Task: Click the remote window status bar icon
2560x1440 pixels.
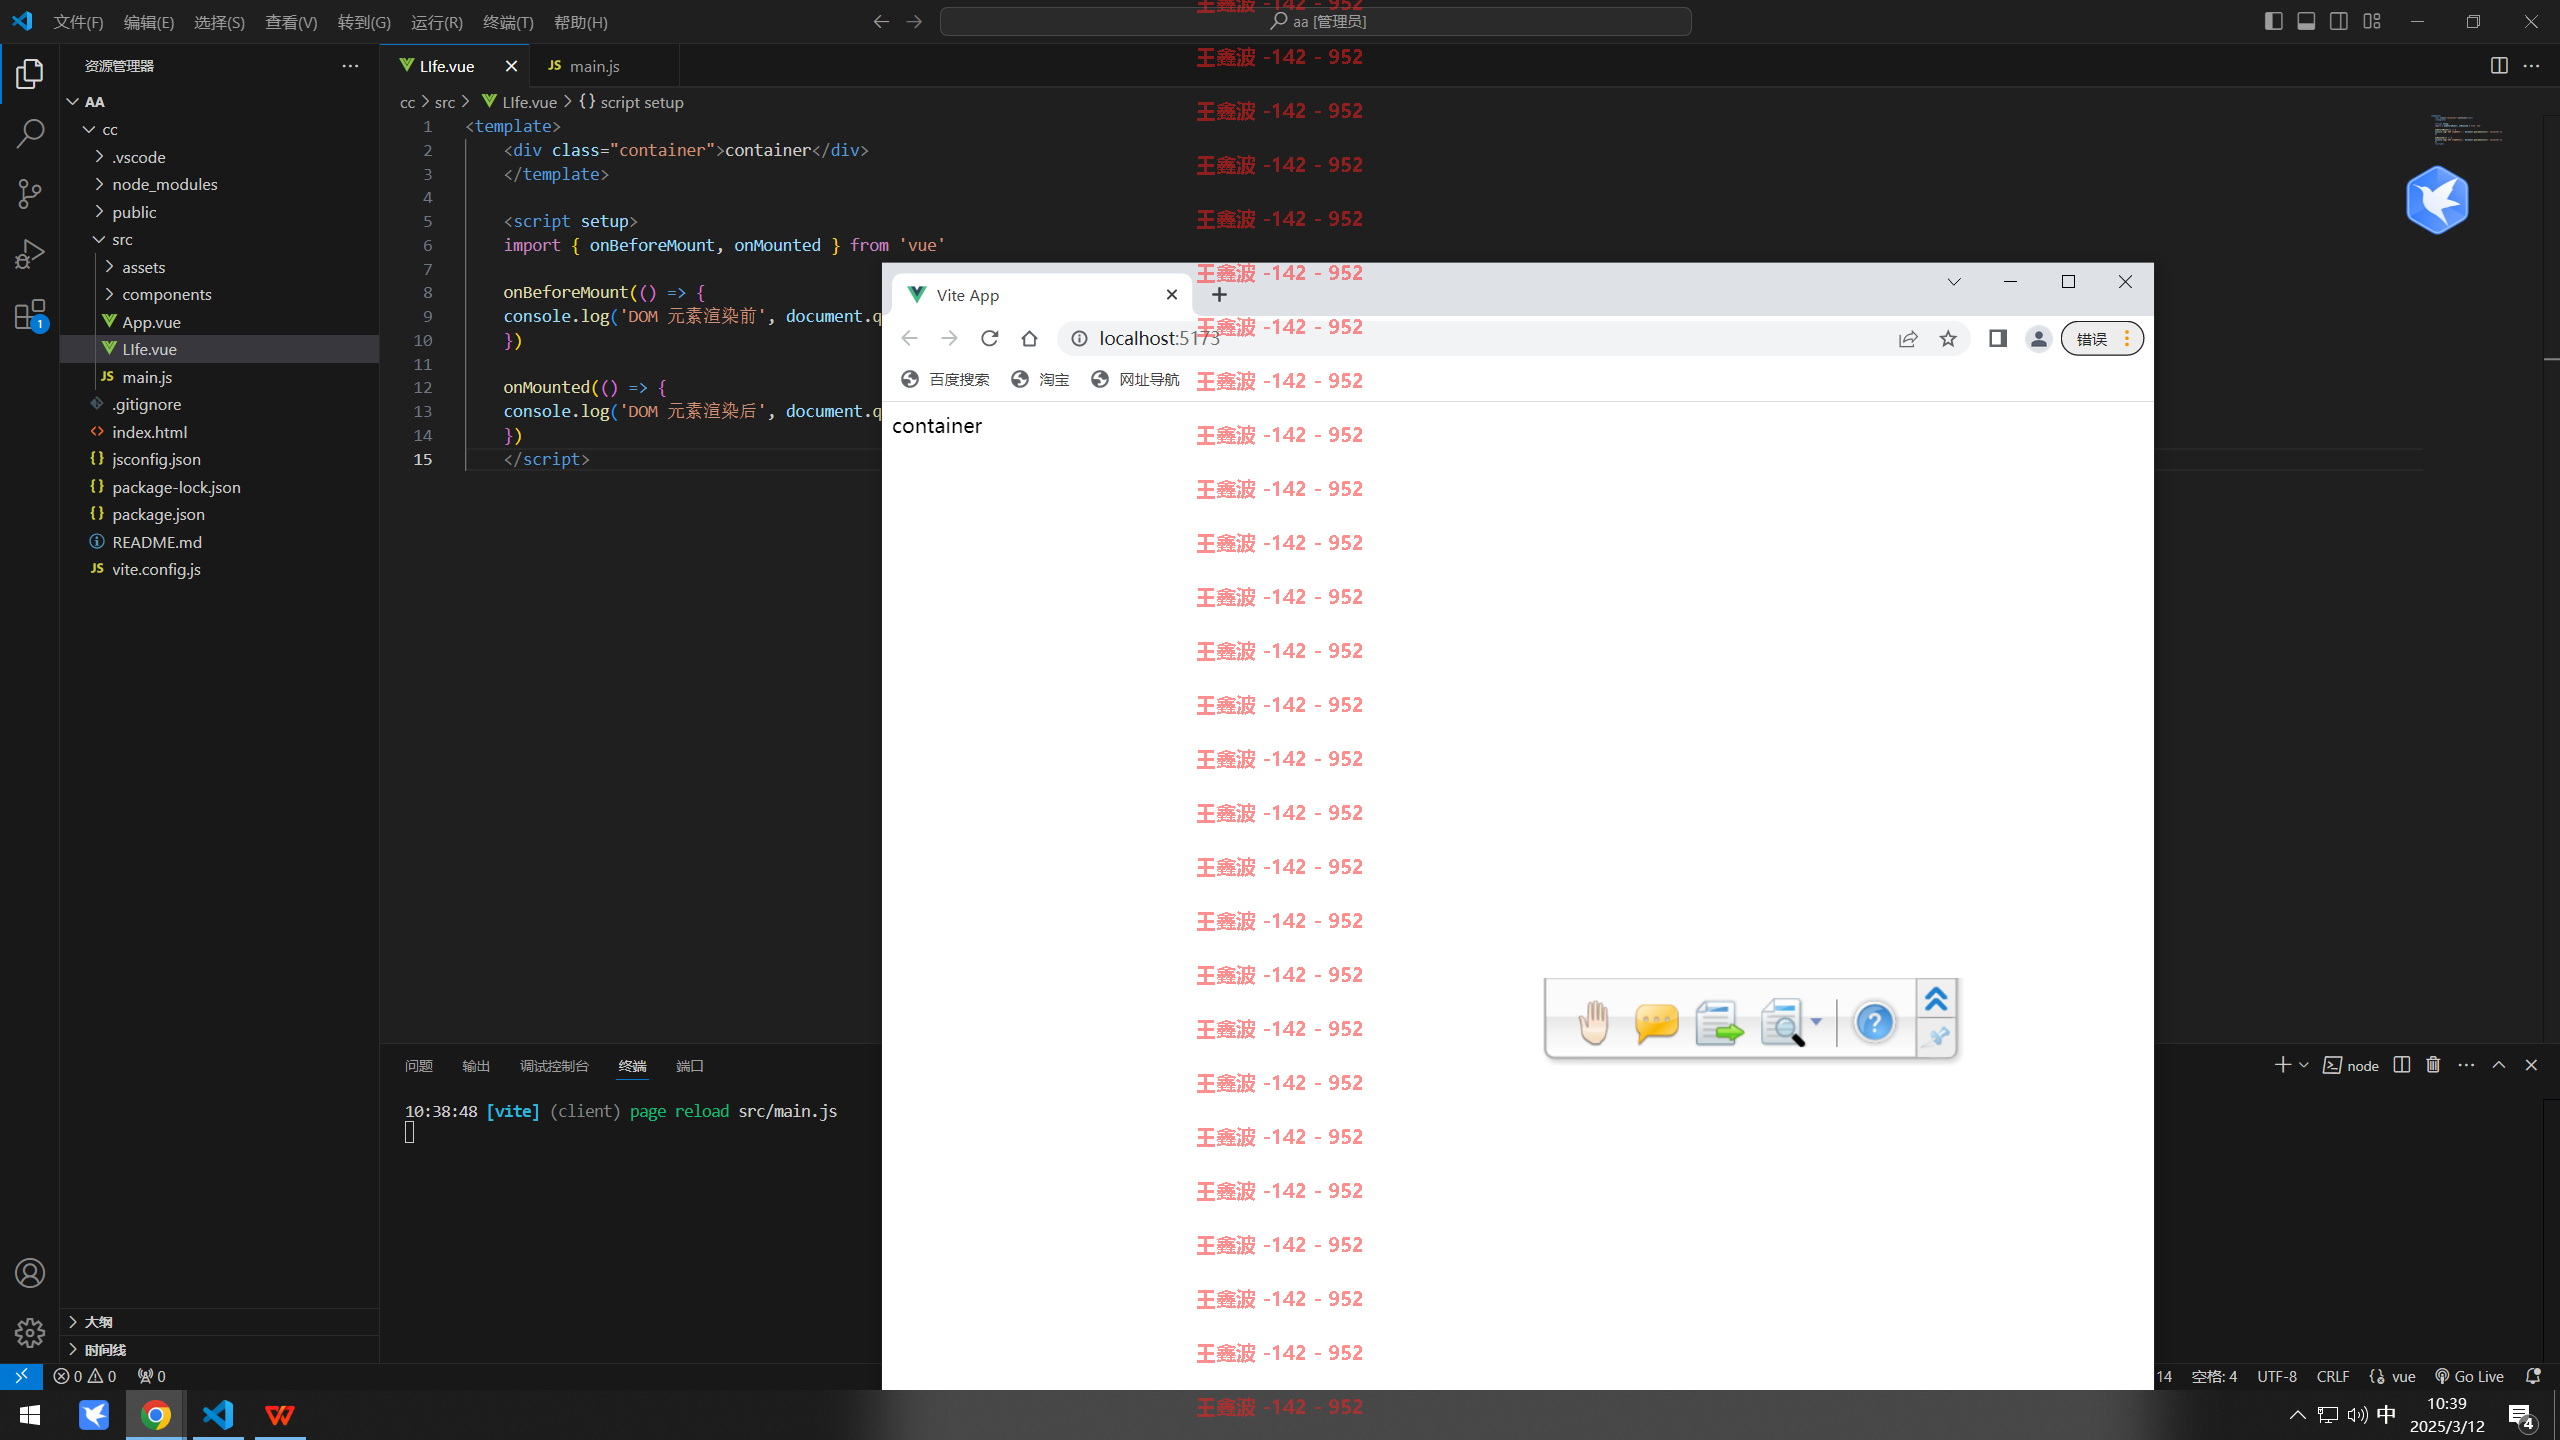Action: 21,1376
